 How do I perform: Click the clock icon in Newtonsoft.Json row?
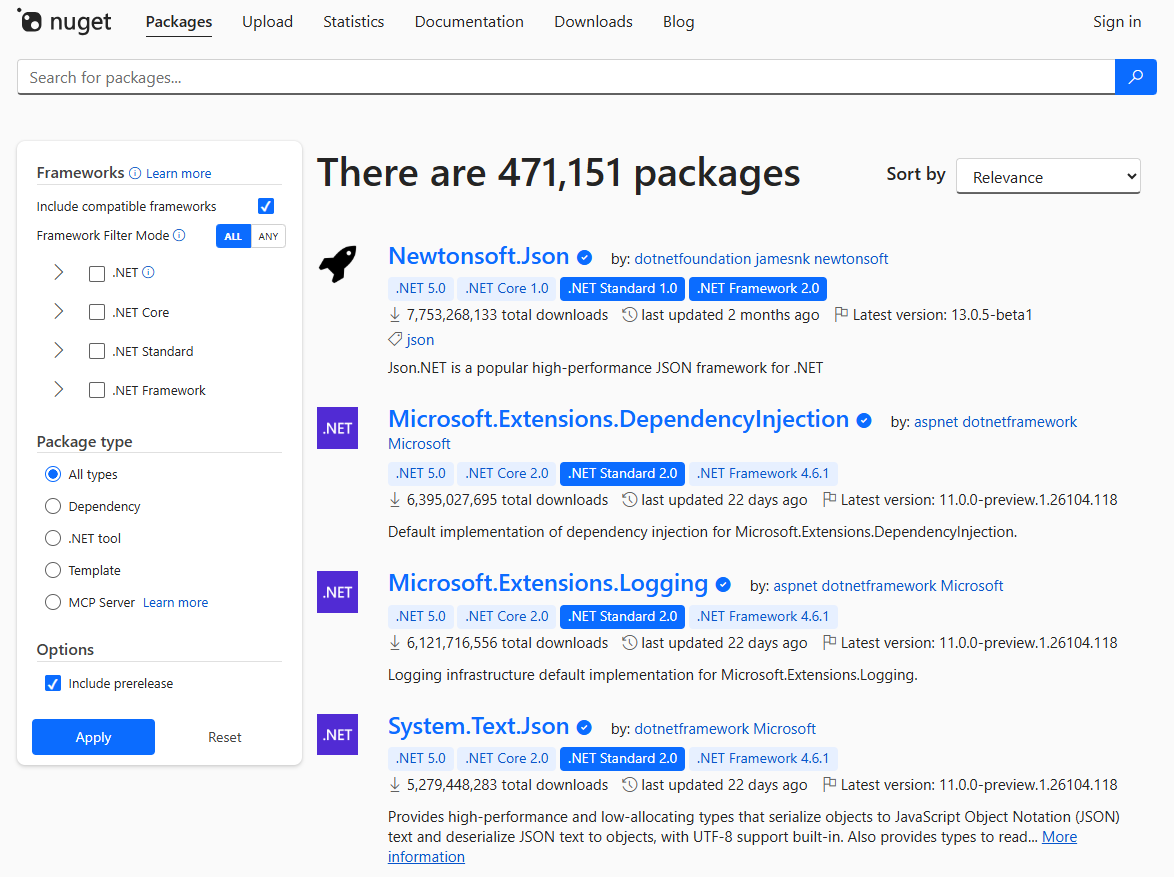click(630, 315)
